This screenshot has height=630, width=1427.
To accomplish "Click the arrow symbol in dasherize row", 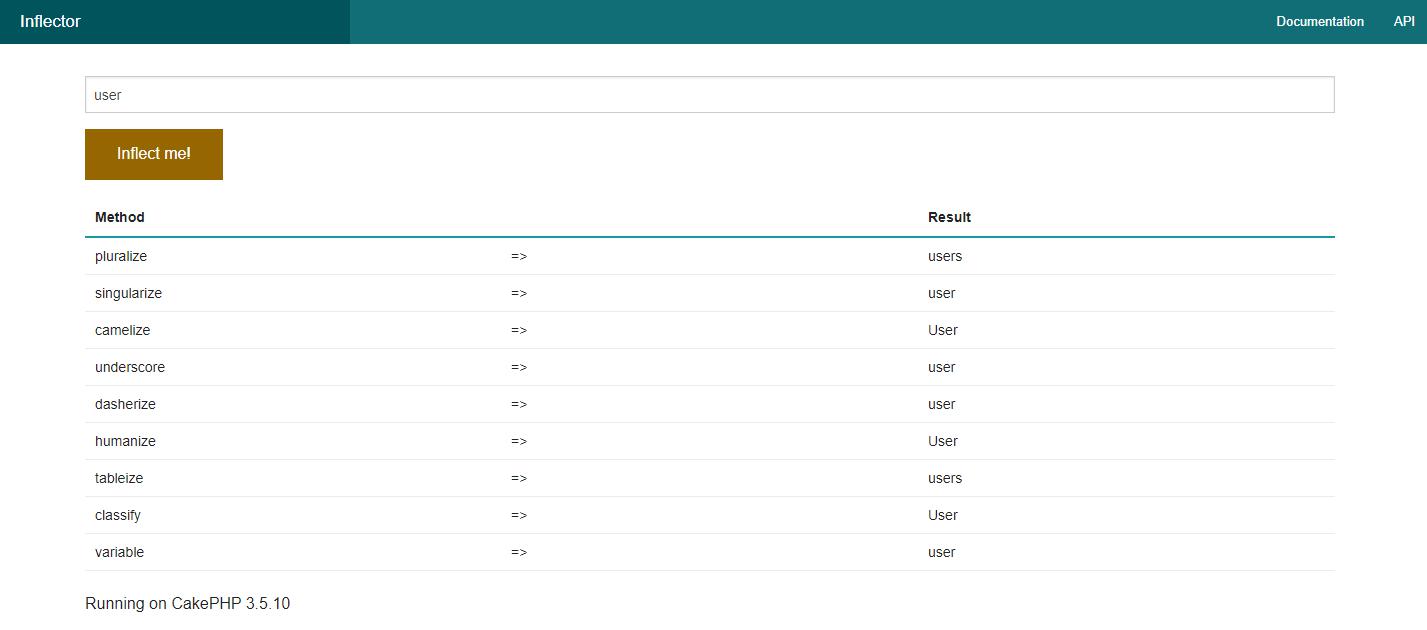I will 518,404.
